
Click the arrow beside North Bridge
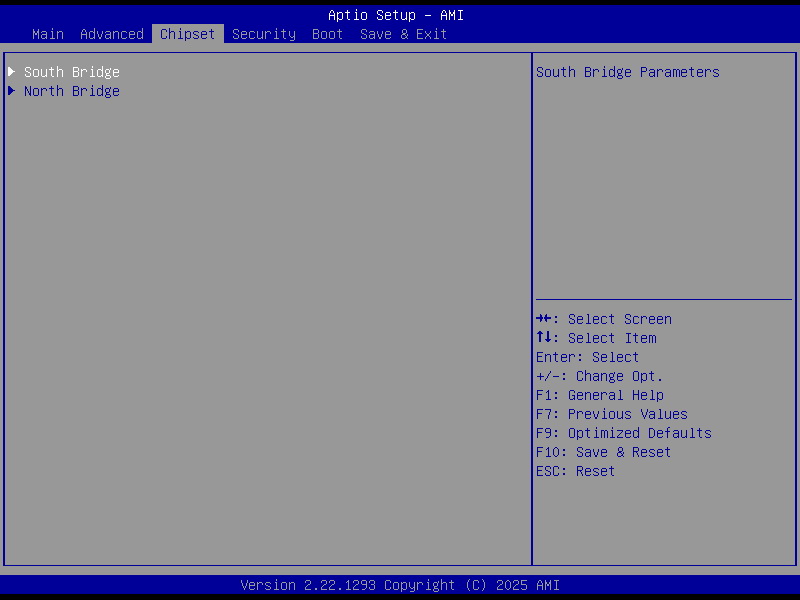12,91
